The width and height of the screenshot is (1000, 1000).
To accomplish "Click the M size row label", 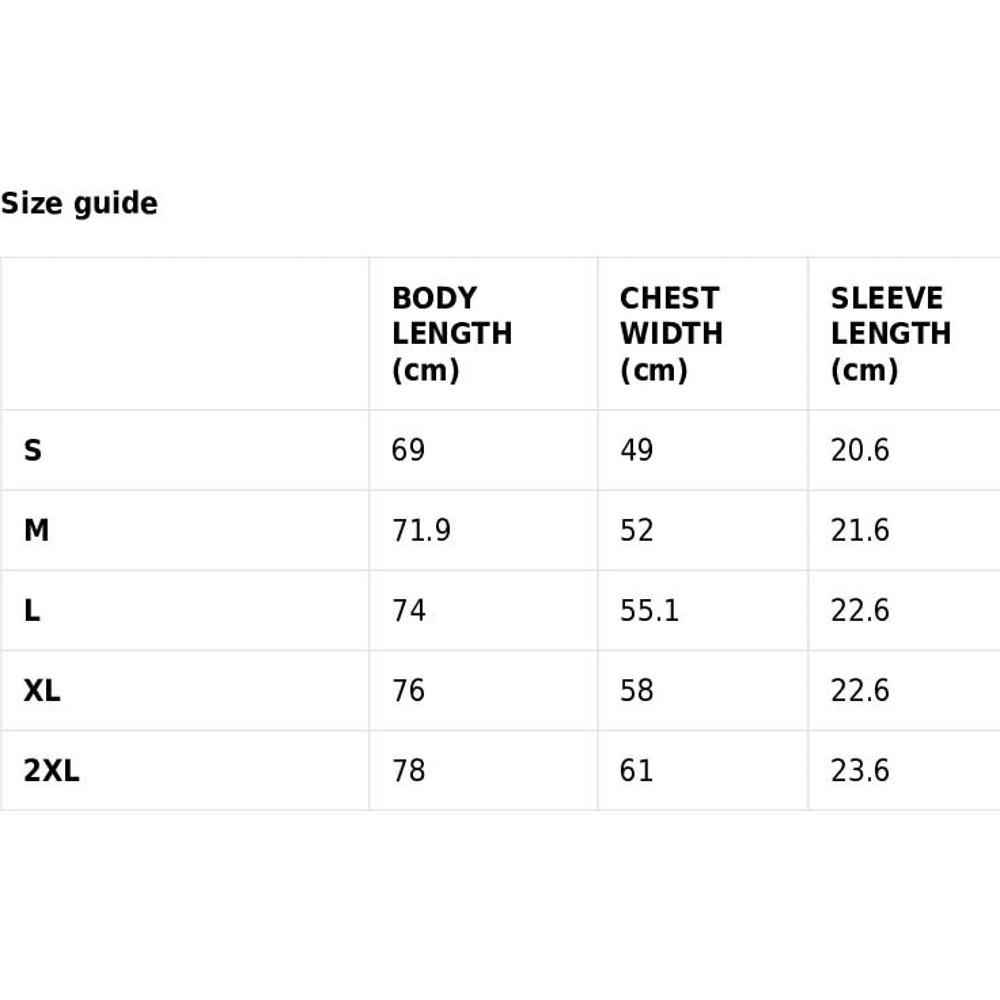I will [36, 531].
